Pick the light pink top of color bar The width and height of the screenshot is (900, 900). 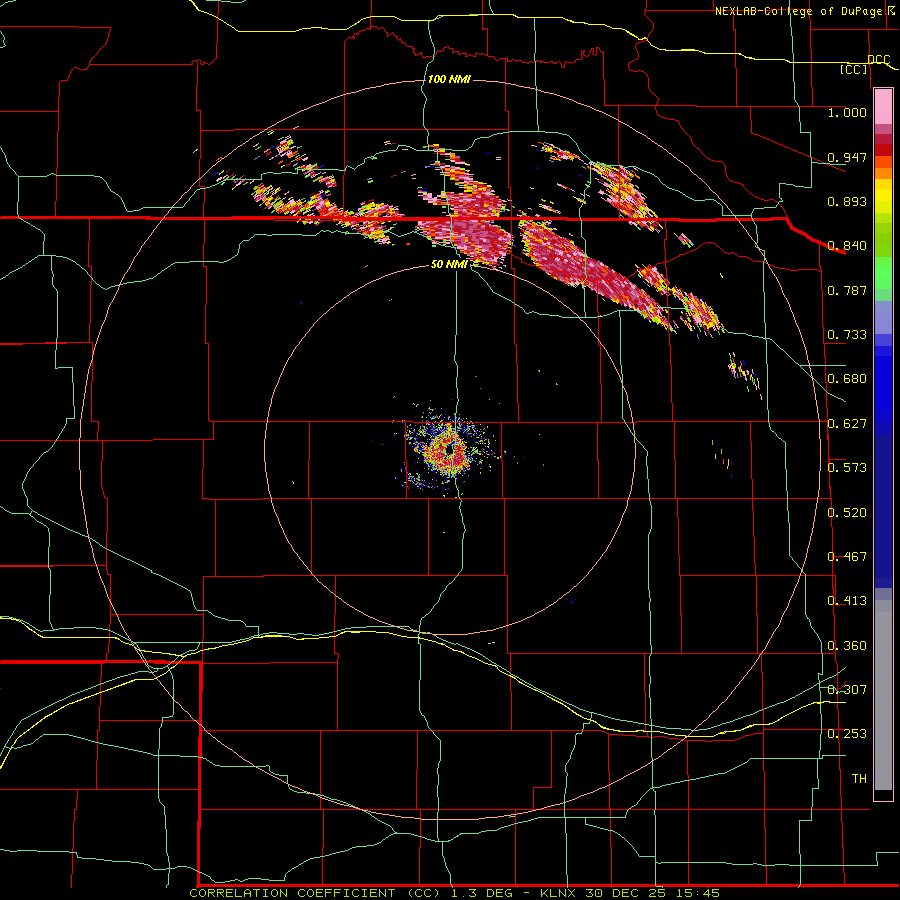point(883,106)
